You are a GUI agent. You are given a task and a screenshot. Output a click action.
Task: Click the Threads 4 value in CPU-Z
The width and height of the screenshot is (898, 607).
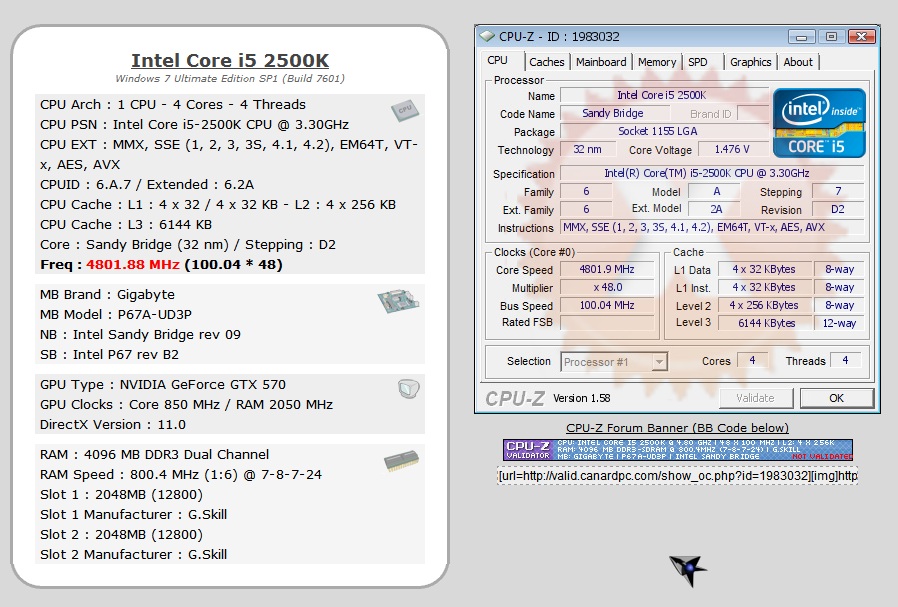click(x=845, y=360)
